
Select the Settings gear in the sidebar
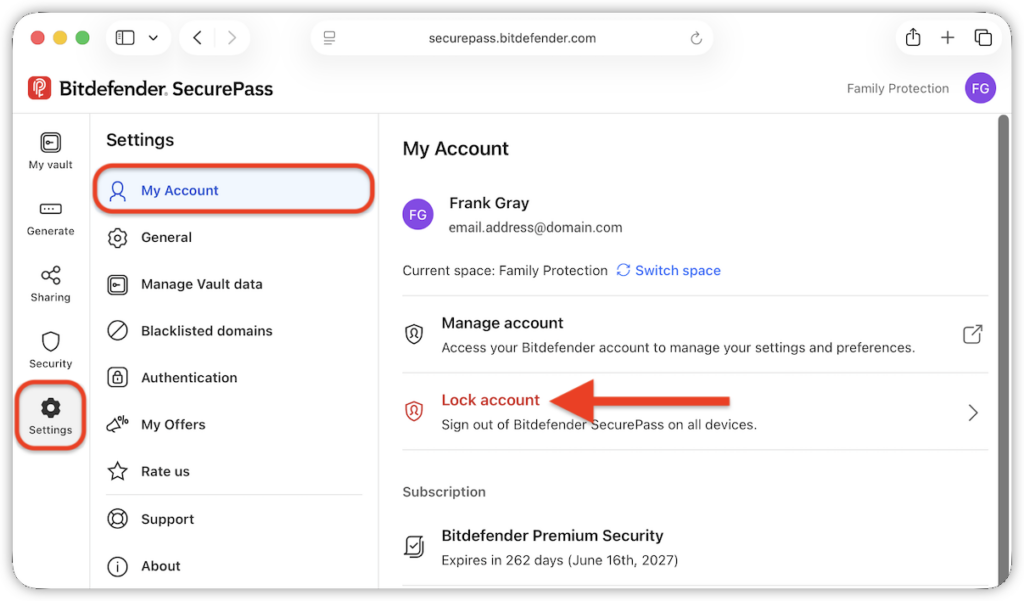tap(50, 416)
